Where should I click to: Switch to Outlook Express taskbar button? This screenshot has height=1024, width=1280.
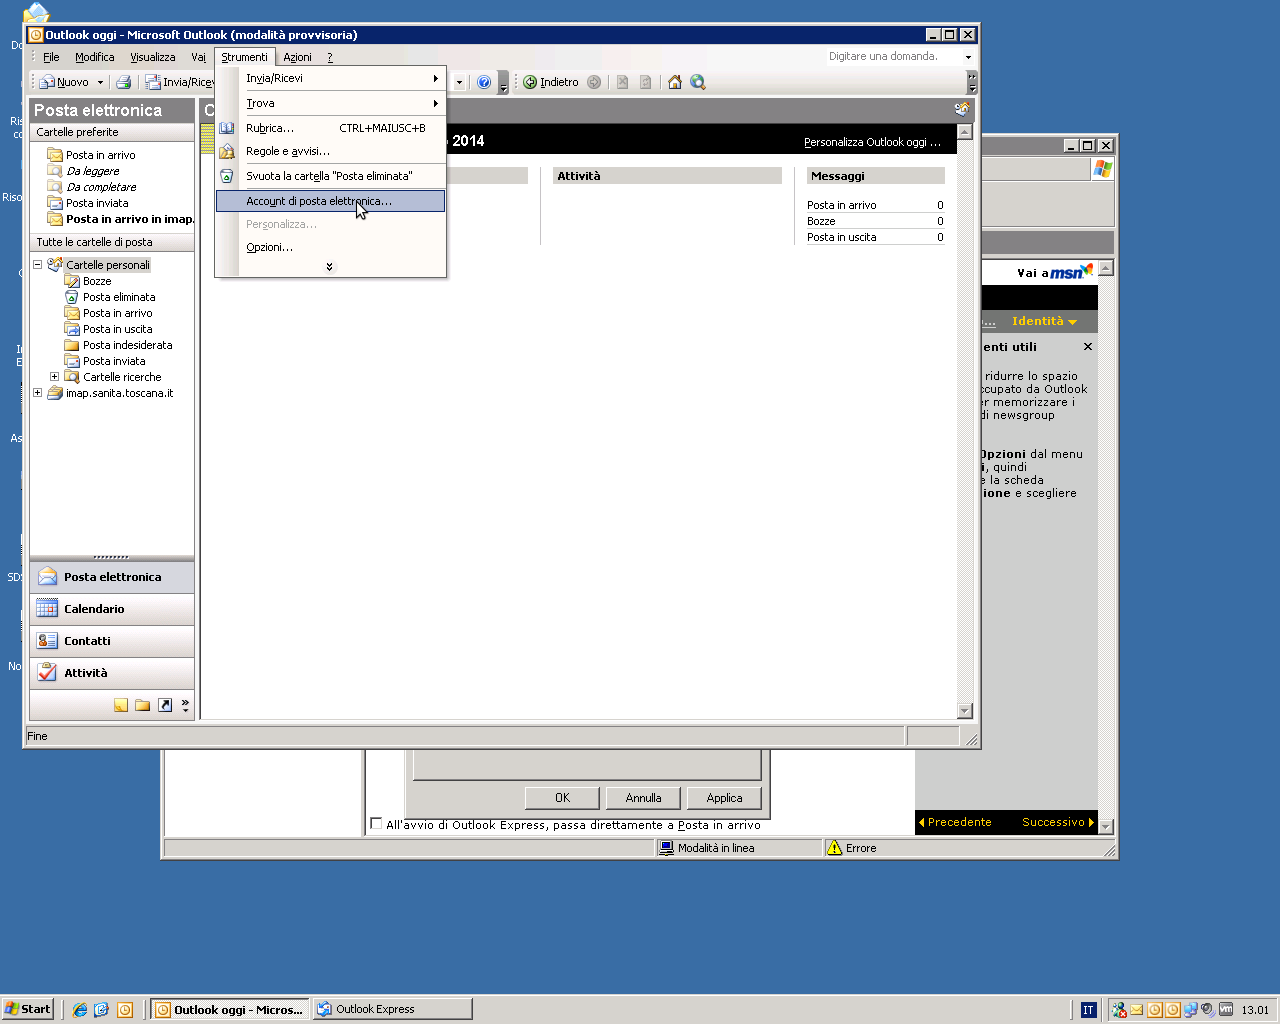pos(392,1009)
